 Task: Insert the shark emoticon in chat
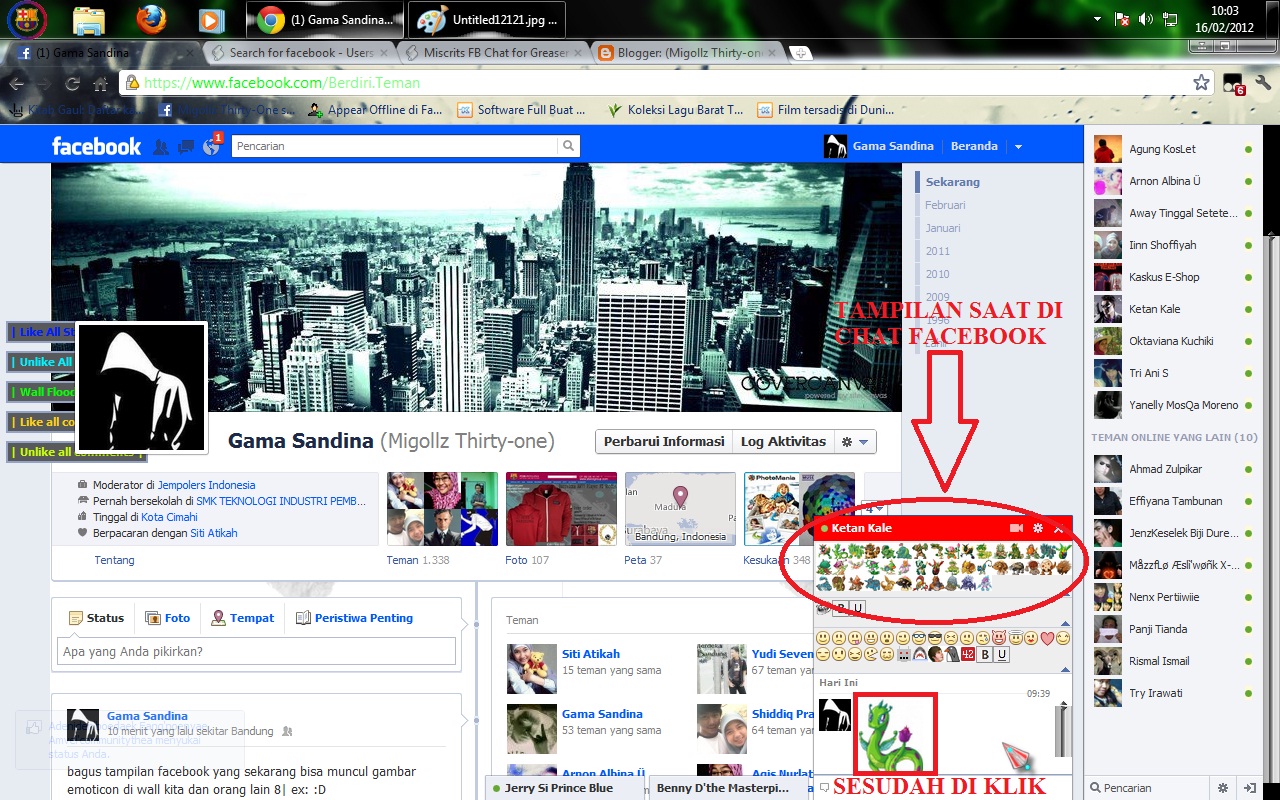[x=920, y=654]
